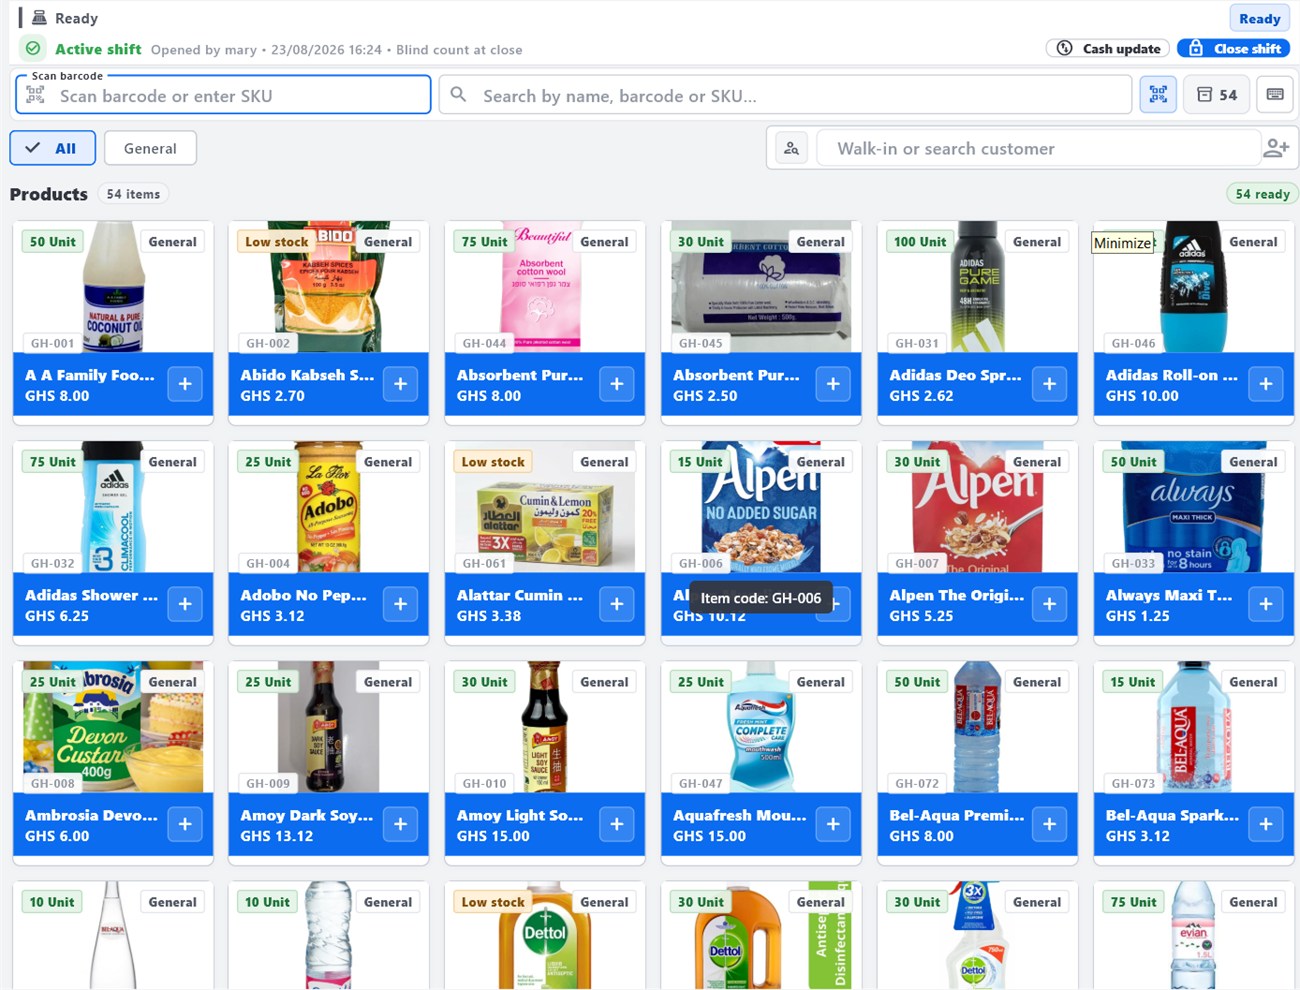Click the walk-in customer person icon
1300x990 pixels.
pyautogui.click(x=791, y=148)
